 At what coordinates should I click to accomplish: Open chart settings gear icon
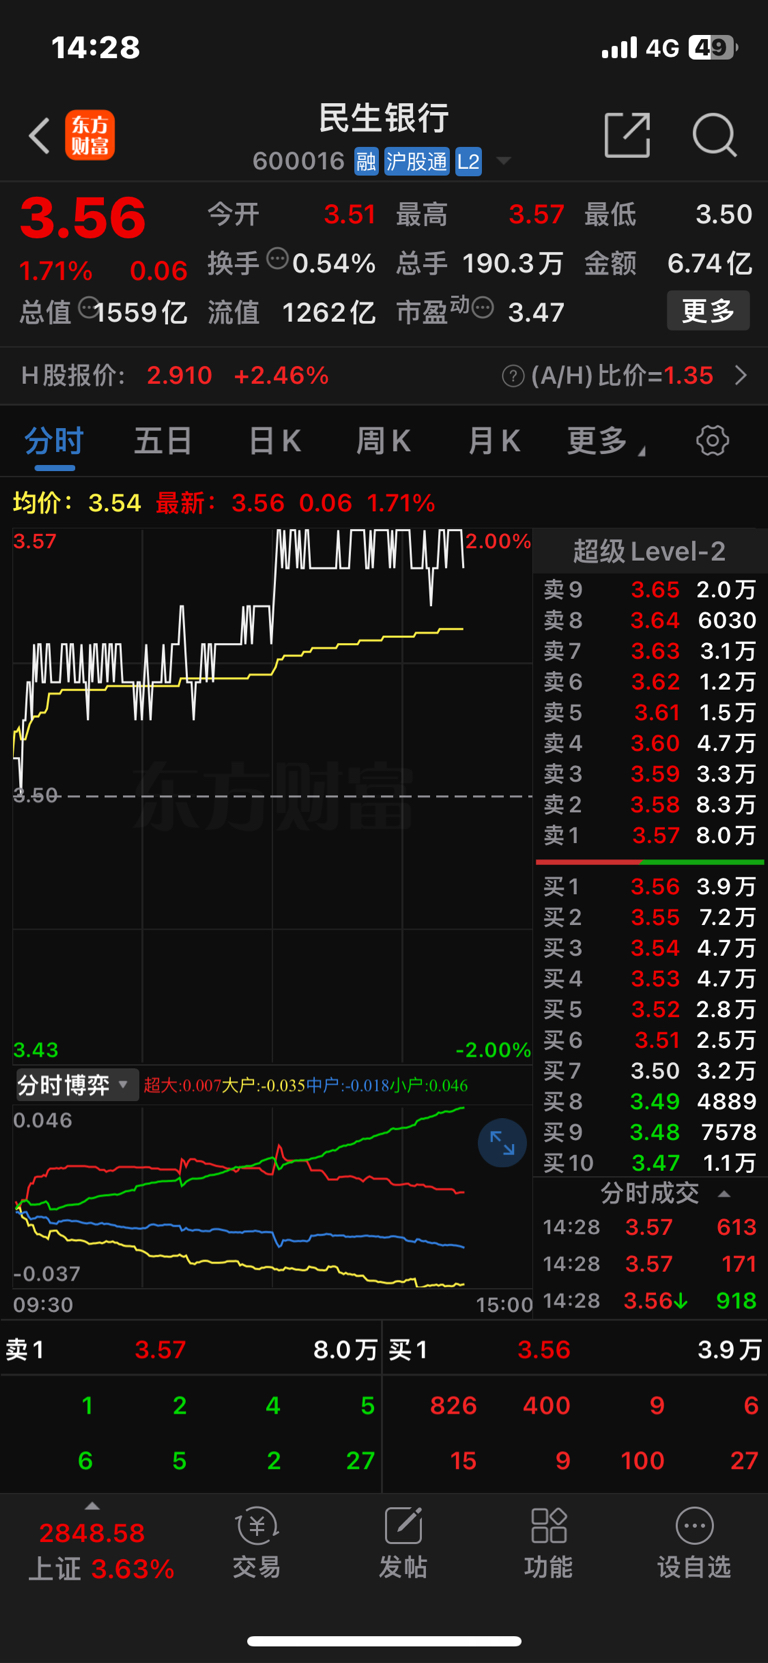point(713,441)
